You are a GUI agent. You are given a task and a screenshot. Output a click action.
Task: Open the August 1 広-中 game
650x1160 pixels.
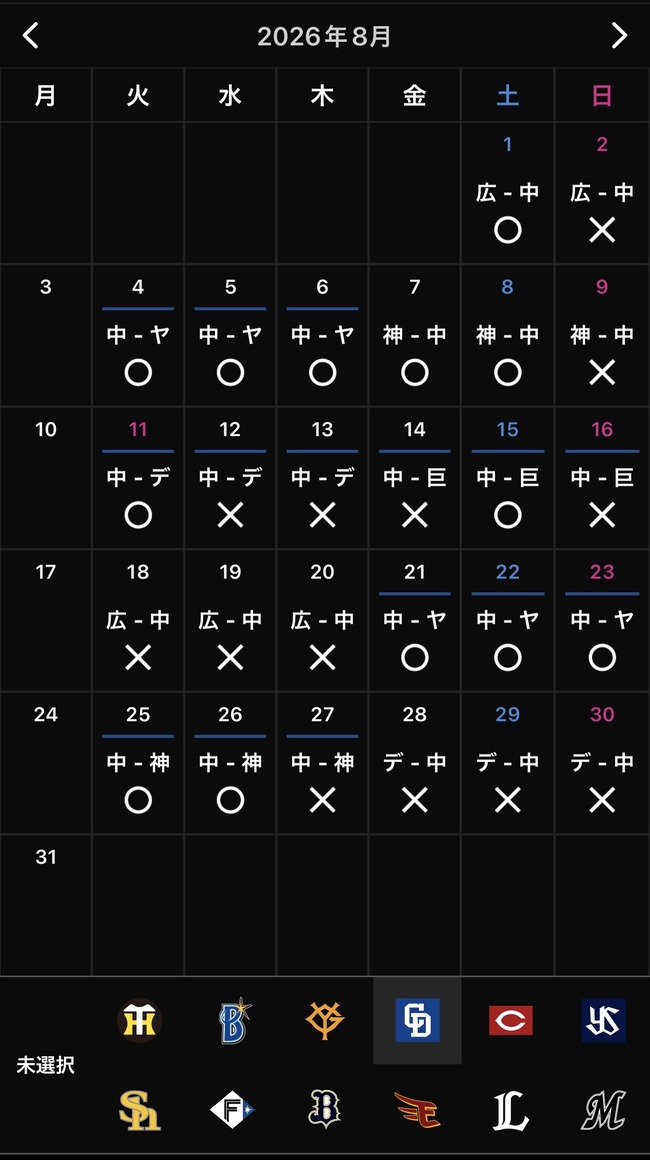click(x=507, y=193)
